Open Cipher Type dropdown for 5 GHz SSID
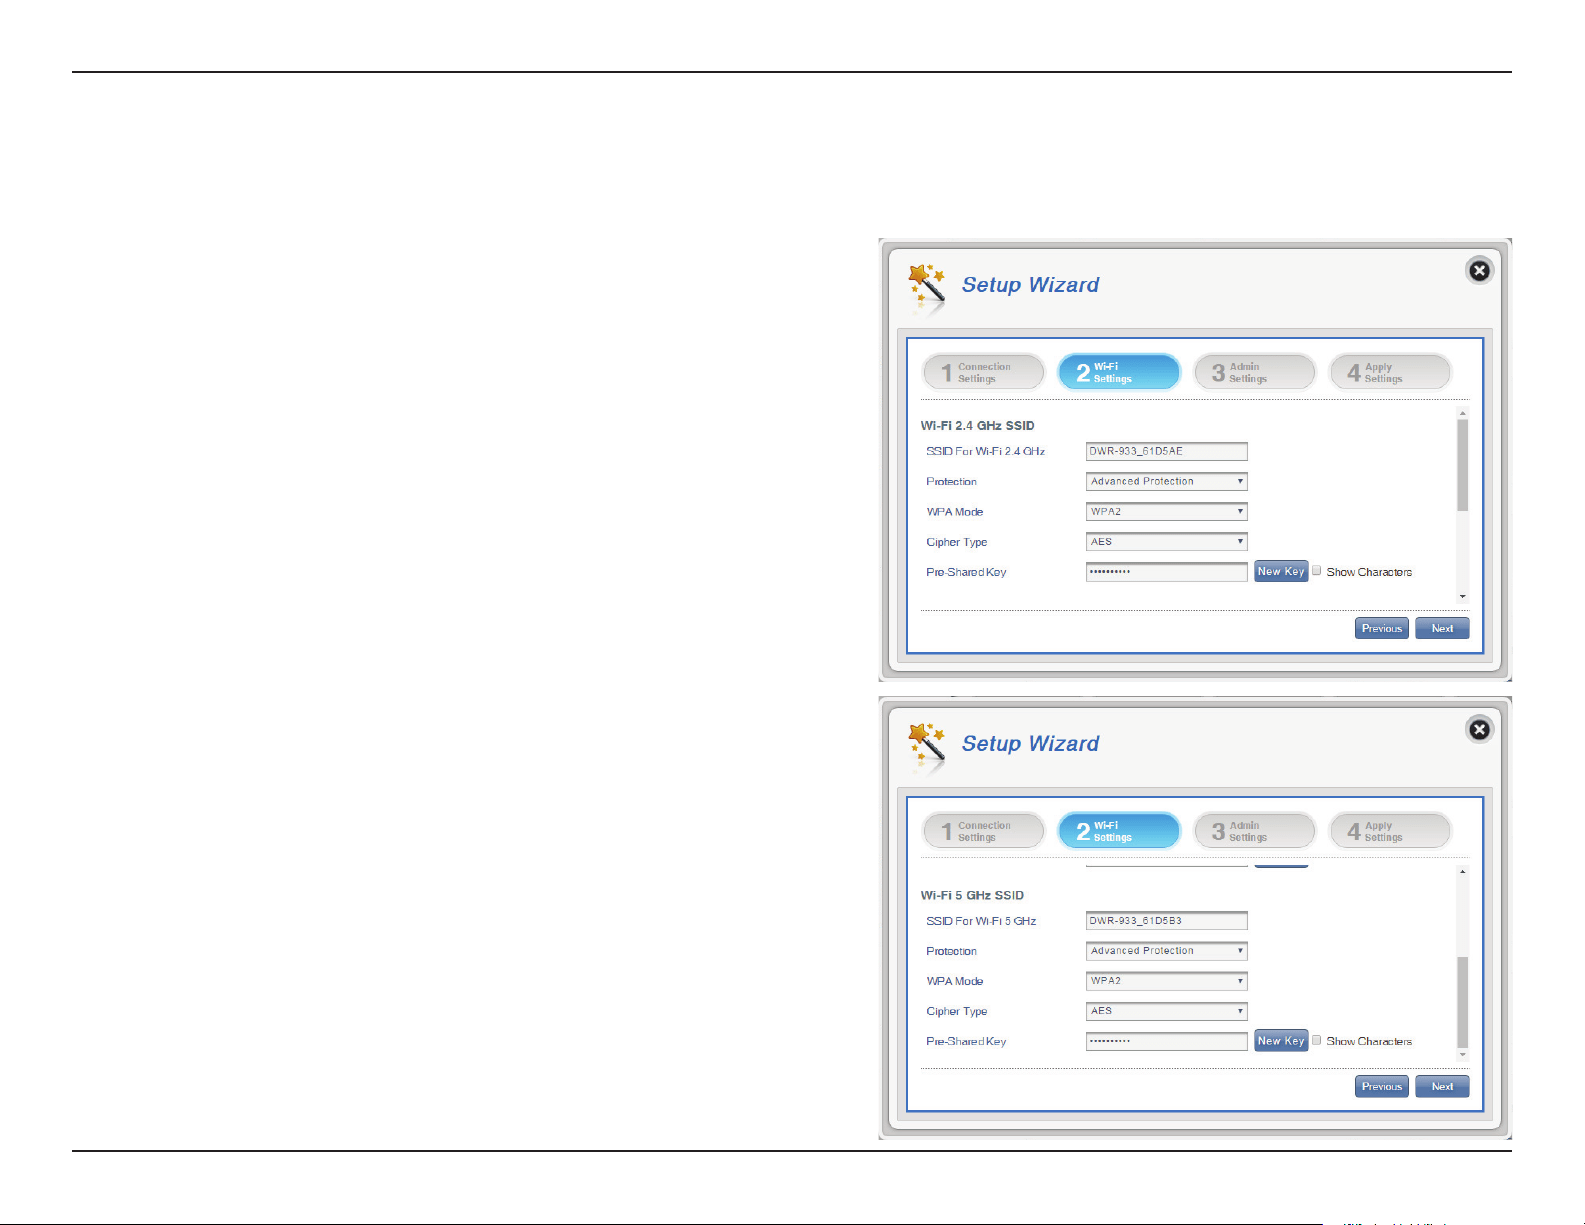 click(1166, 1011)
